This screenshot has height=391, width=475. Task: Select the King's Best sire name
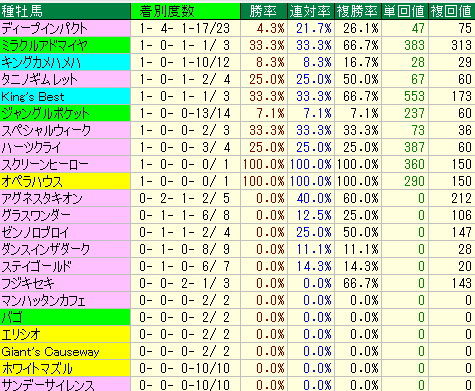(33, 97)
